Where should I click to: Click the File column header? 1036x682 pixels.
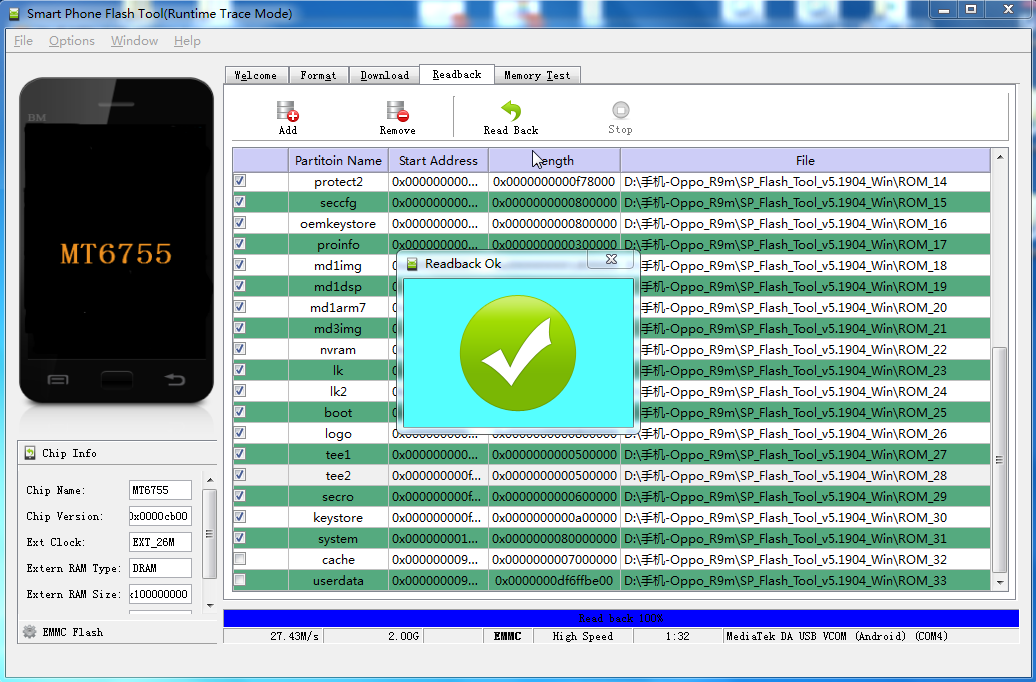tap(805, 161)
